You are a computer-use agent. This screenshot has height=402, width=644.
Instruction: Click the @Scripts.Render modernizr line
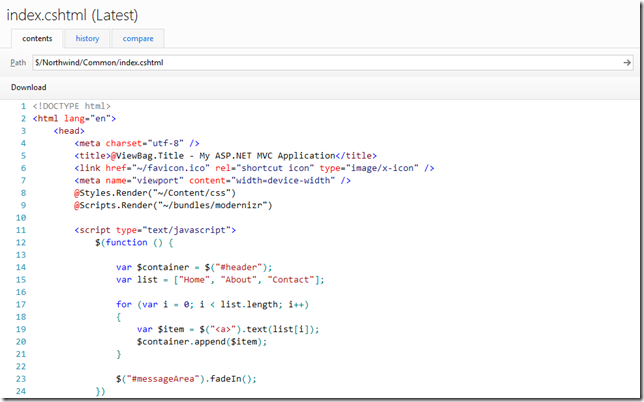[x=173, y=205]
